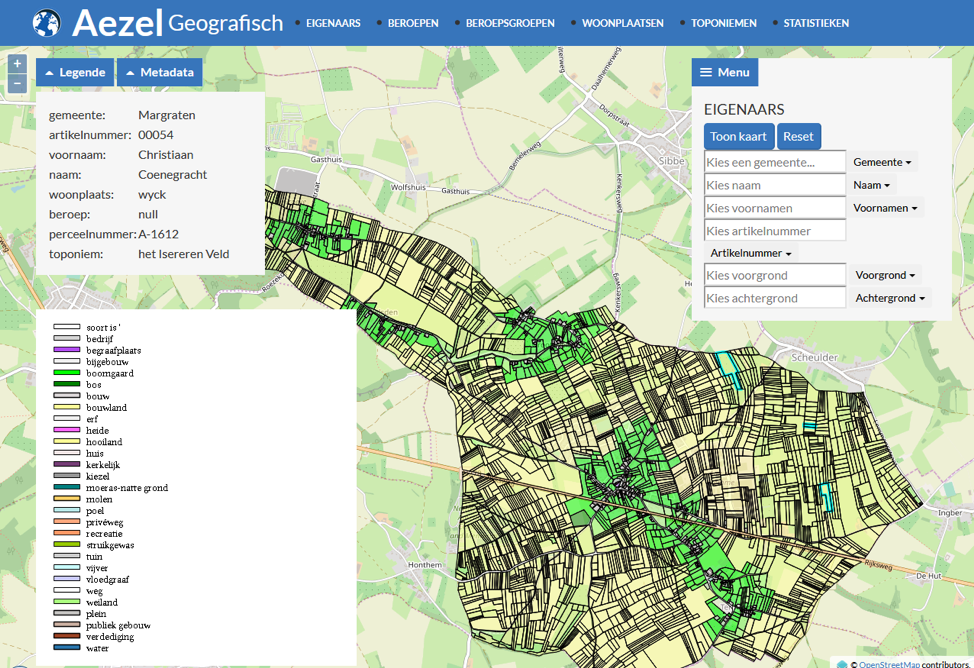Zoom out with the minus button
Image resolution: width=974 pixels, height=668 pixels.
click(18, 84)
